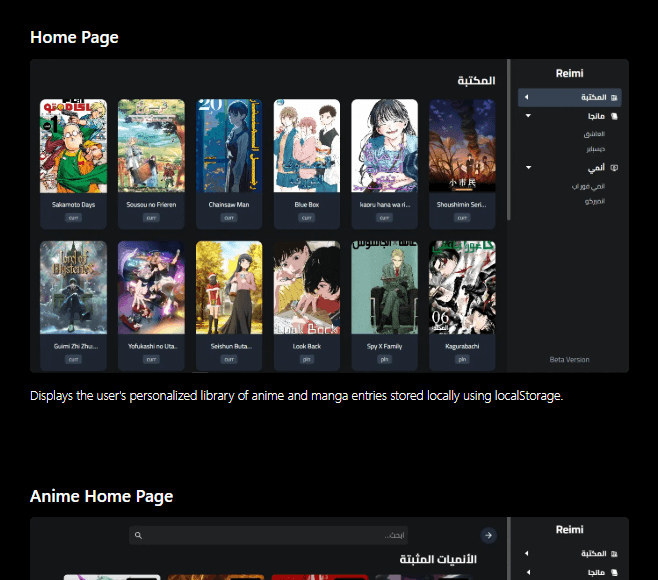Click the curr badge under Chainsaw Man
This screenshot has width=658, height=580.
coord(229,218)
